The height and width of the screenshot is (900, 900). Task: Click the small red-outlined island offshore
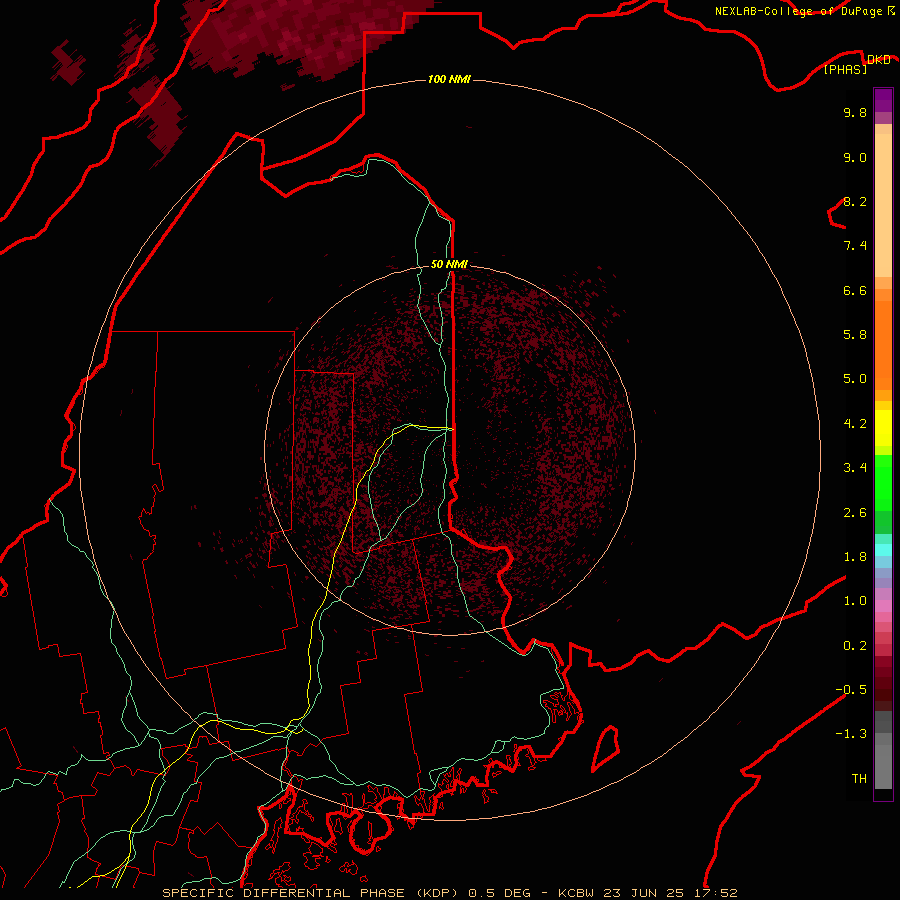pyautogui.click(x=606, y=748)
